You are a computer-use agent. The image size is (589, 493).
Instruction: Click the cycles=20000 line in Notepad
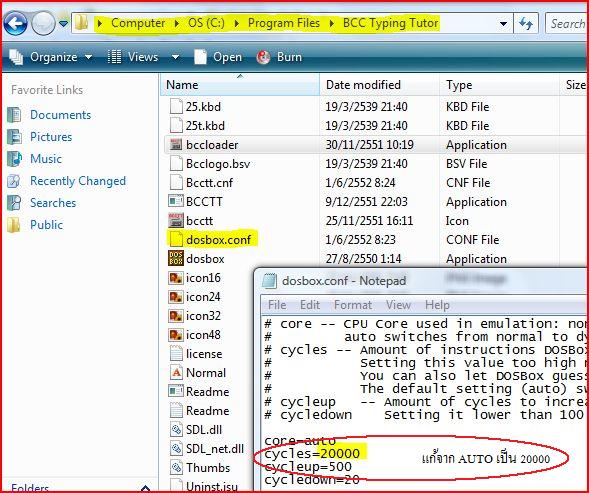[x=312, y=454]
